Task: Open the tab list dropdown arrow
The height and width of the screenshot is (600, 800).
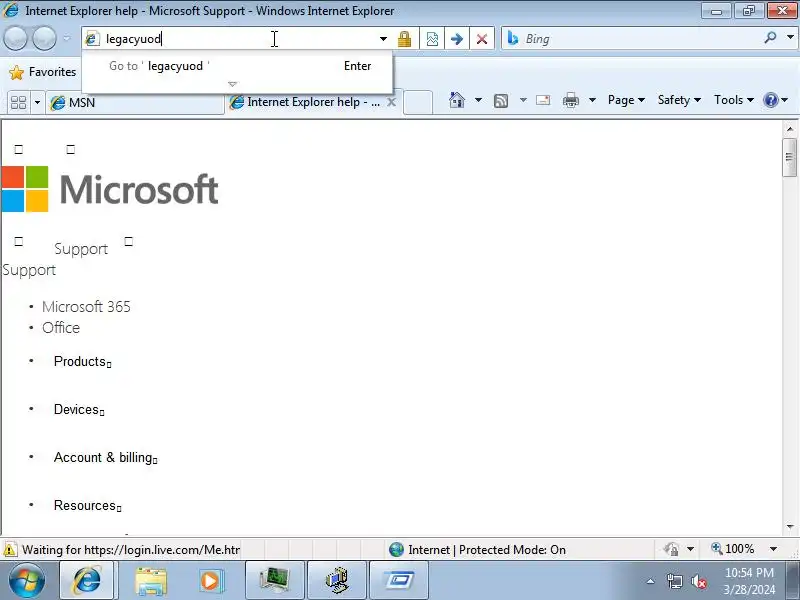Action: point(37,103)
